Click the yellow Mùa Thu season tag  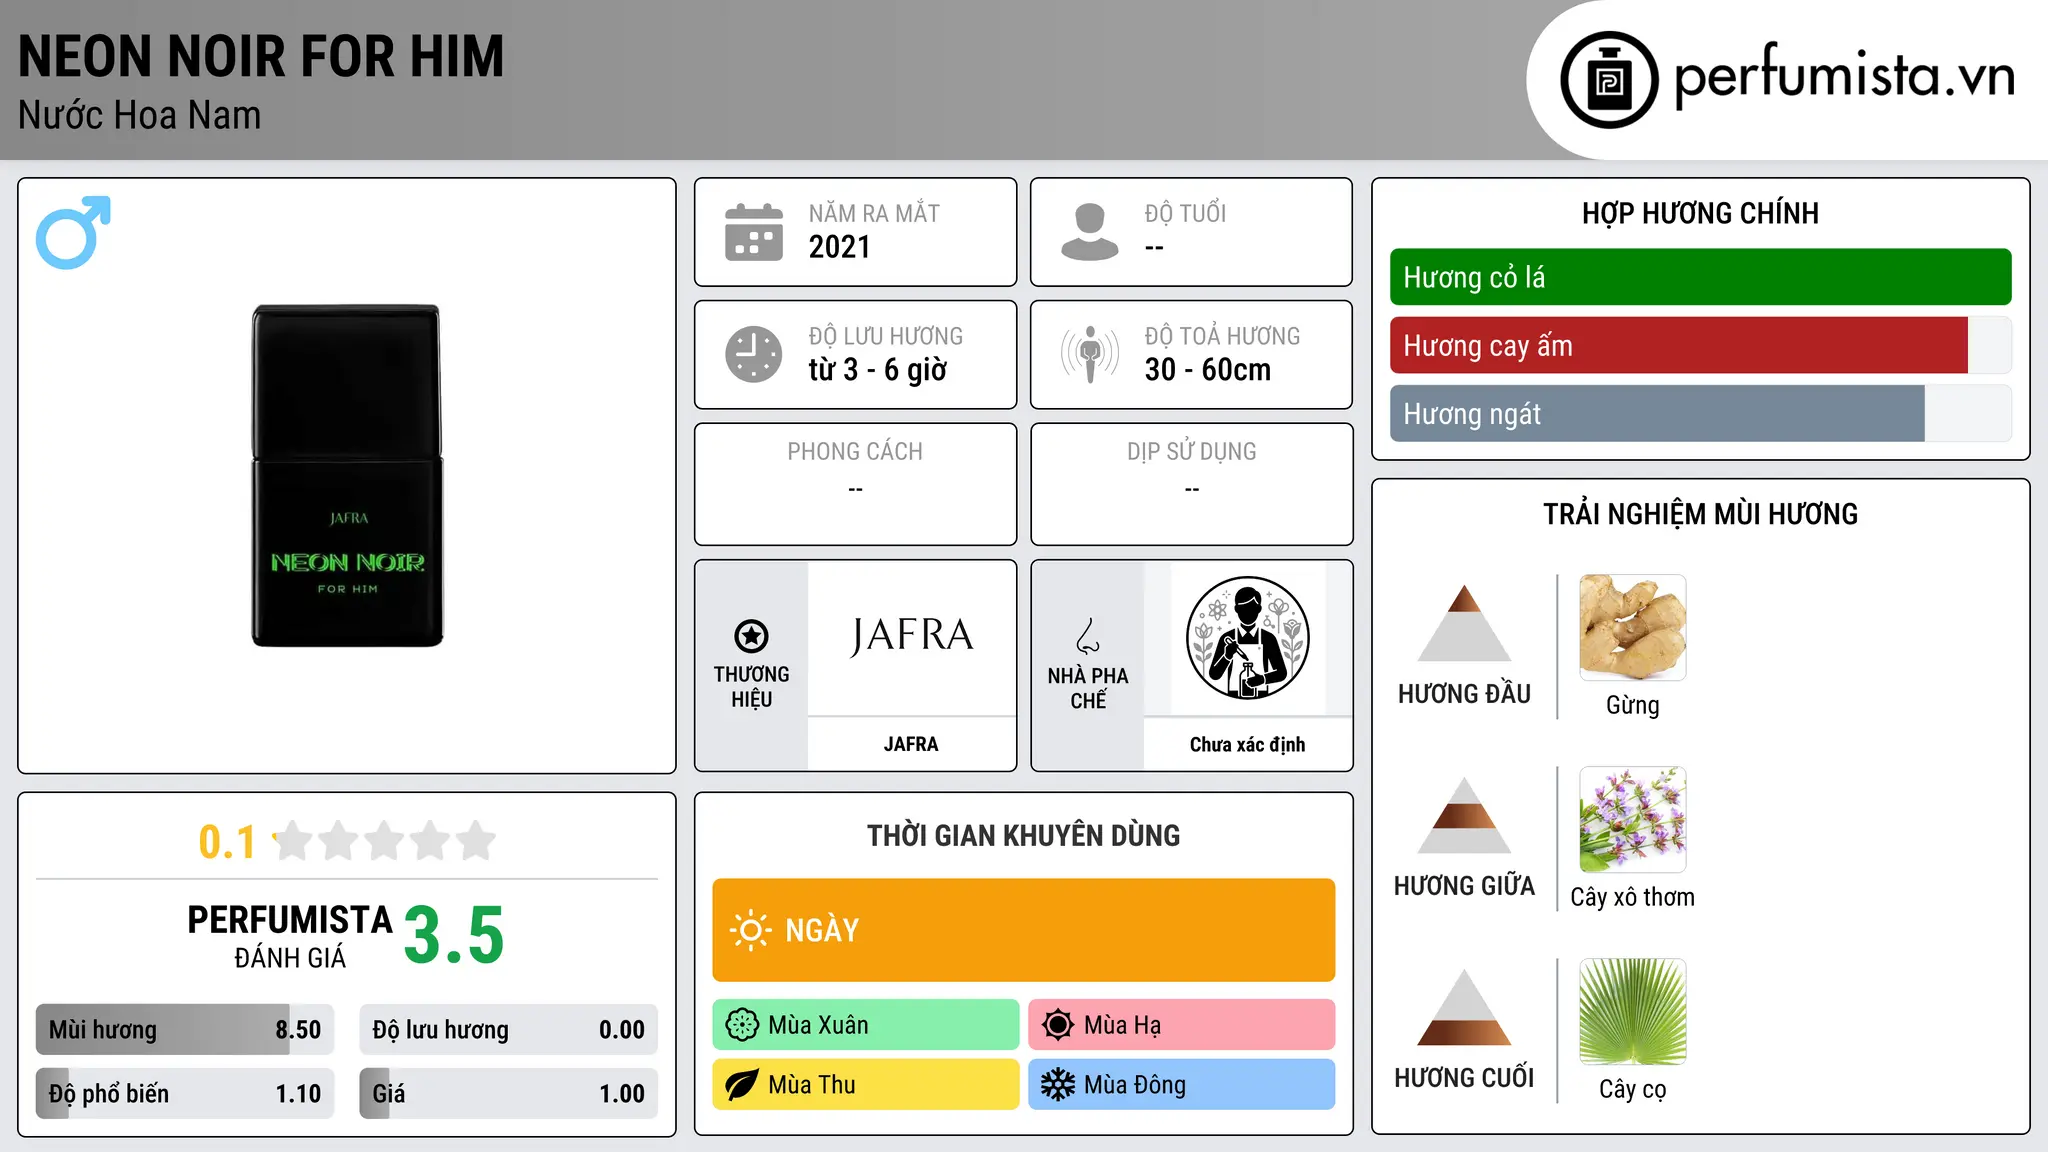click(x=866, y=1085)
